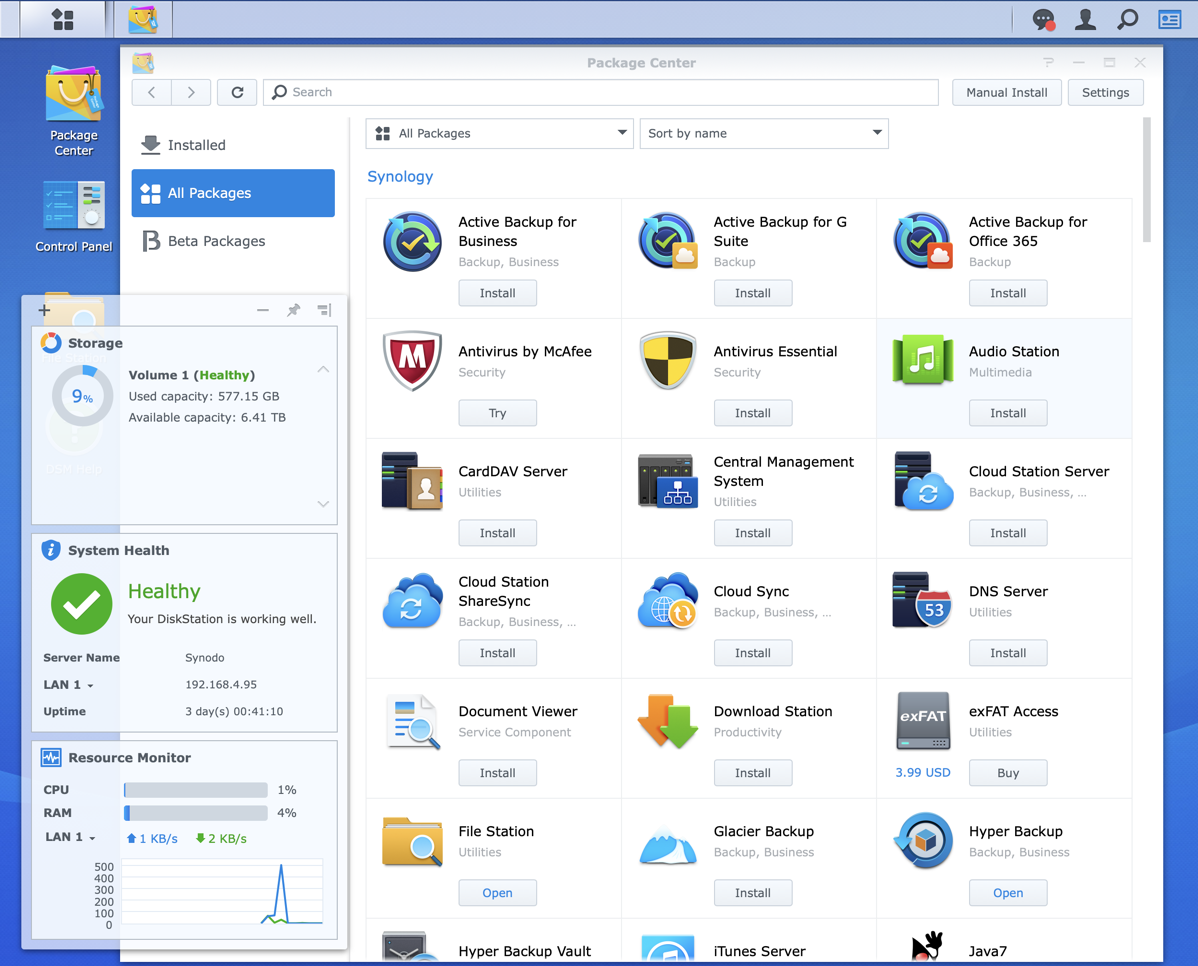Click the CardDAV Server icon

413,481
